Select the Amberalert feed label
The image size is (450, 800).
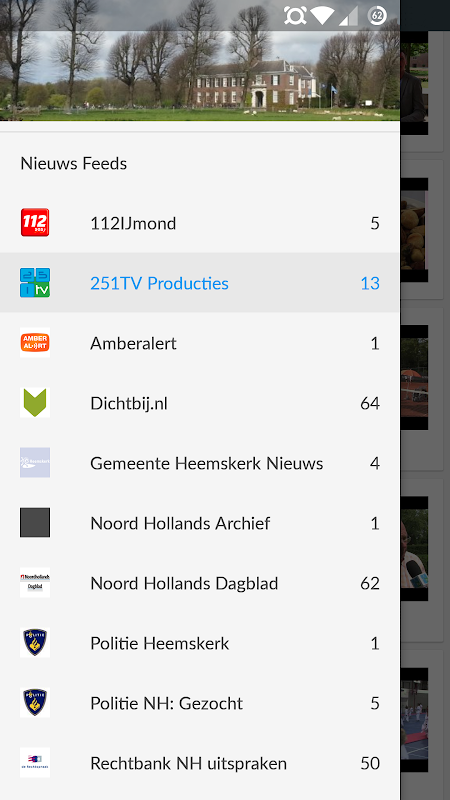(x=133, y=343)
